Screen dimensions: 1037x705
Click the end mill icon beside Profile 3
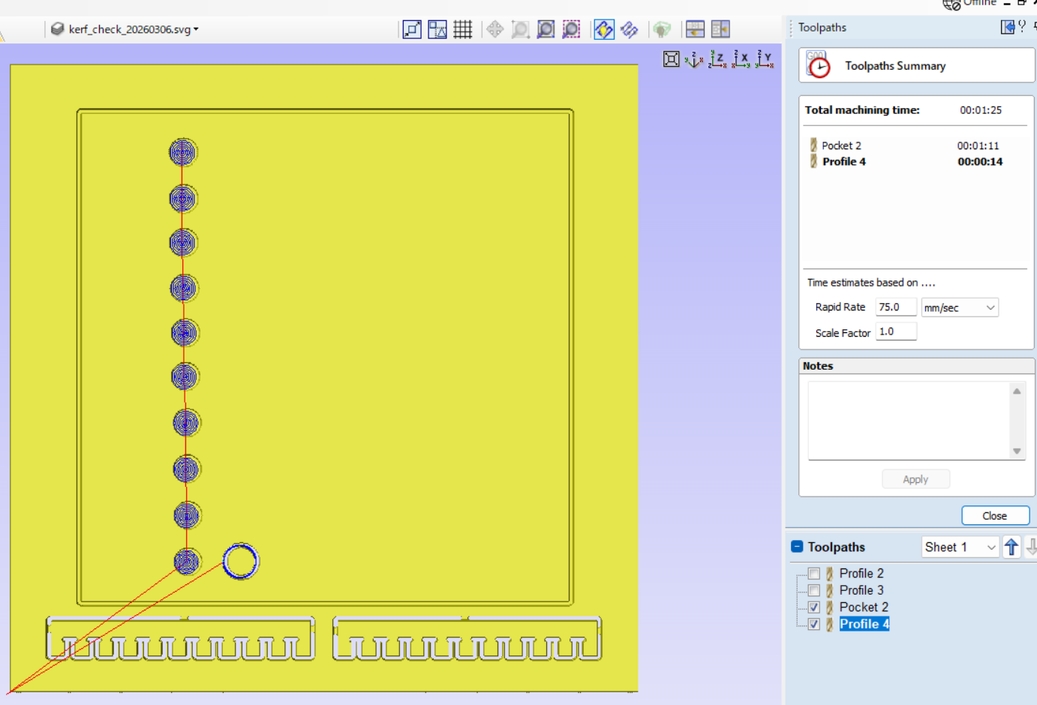coord(829,590)
